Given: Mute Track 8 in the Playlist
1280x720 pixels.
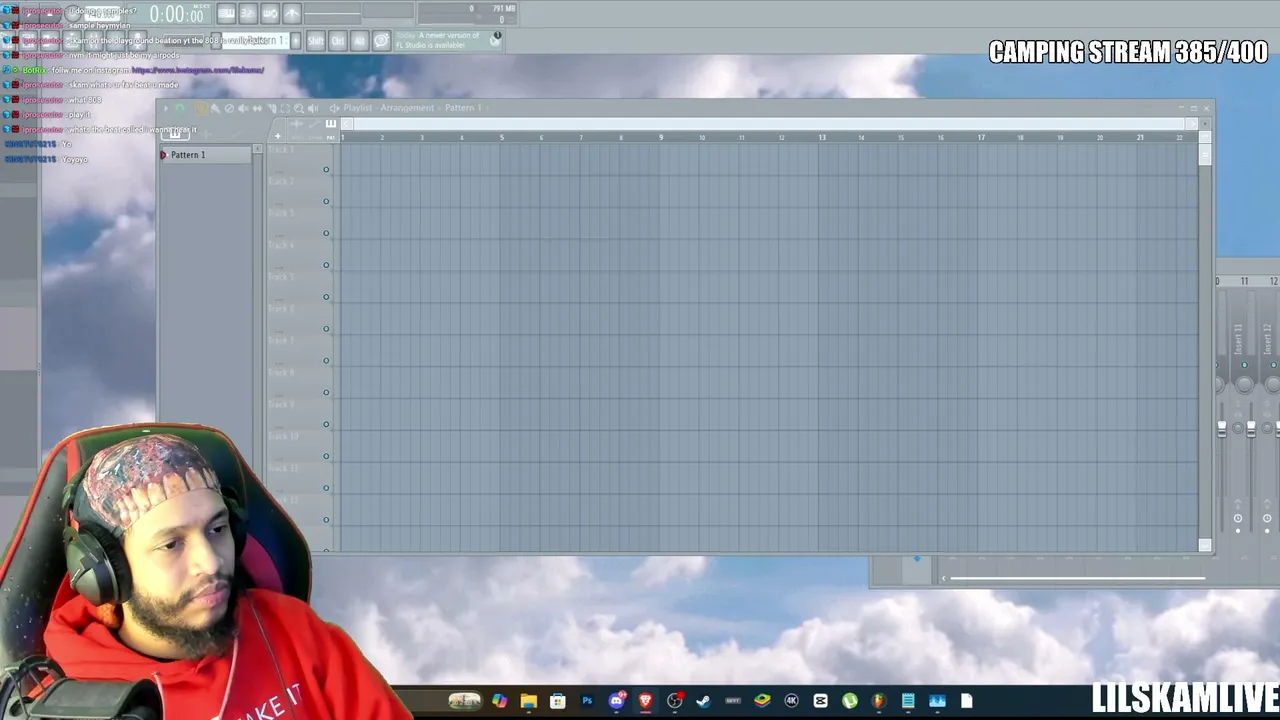Looking at the screenshot, I should [x=326, y=393].
